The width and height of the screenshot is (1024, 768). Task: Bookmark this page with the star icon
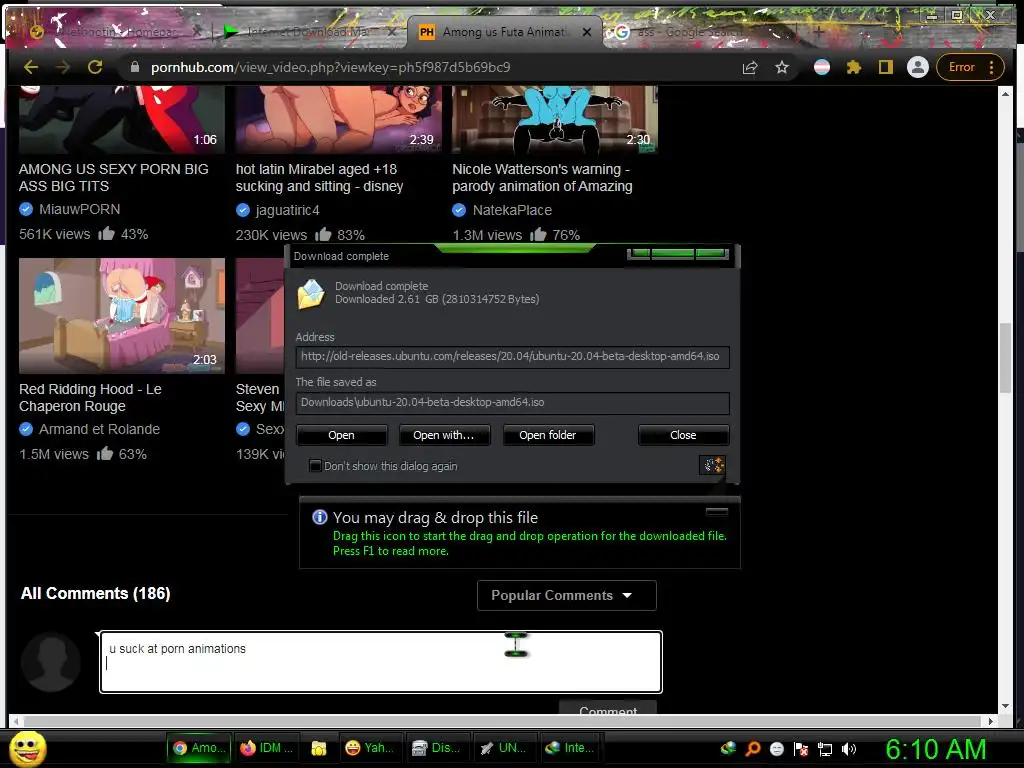(x=782, y=67)
